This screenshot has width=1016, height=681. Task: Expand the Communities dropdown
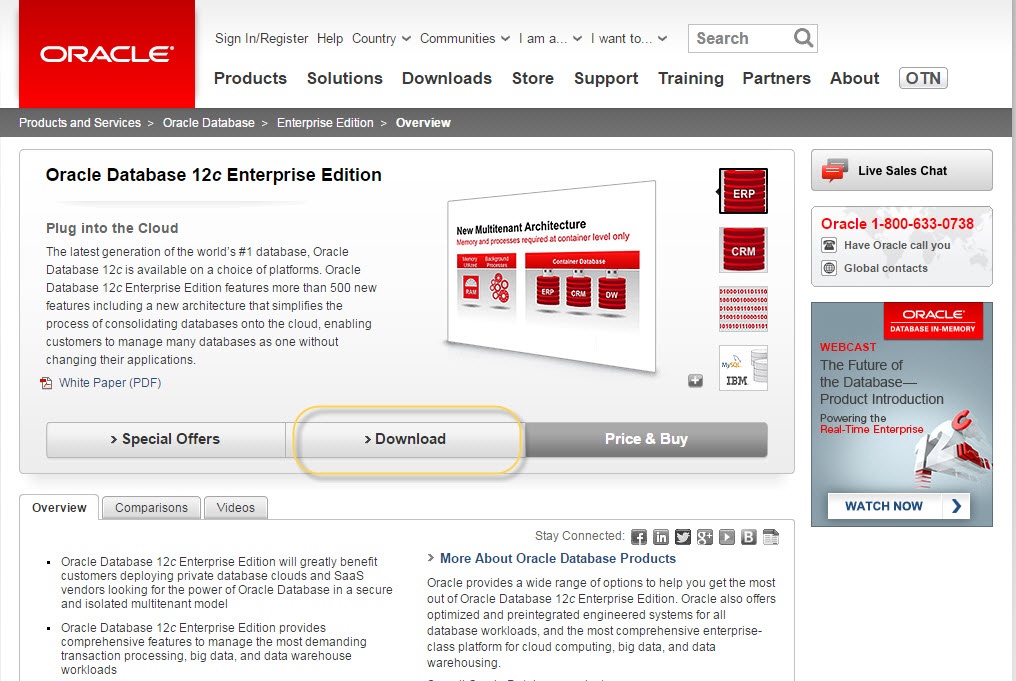(465, 39)
